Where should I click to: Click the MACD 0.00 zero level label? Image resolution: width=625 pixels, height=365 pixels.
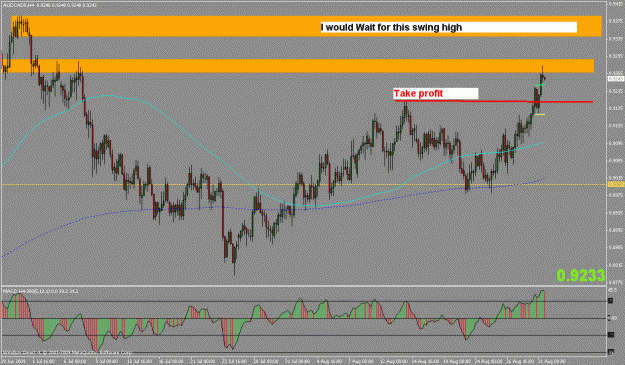[611, 318]
